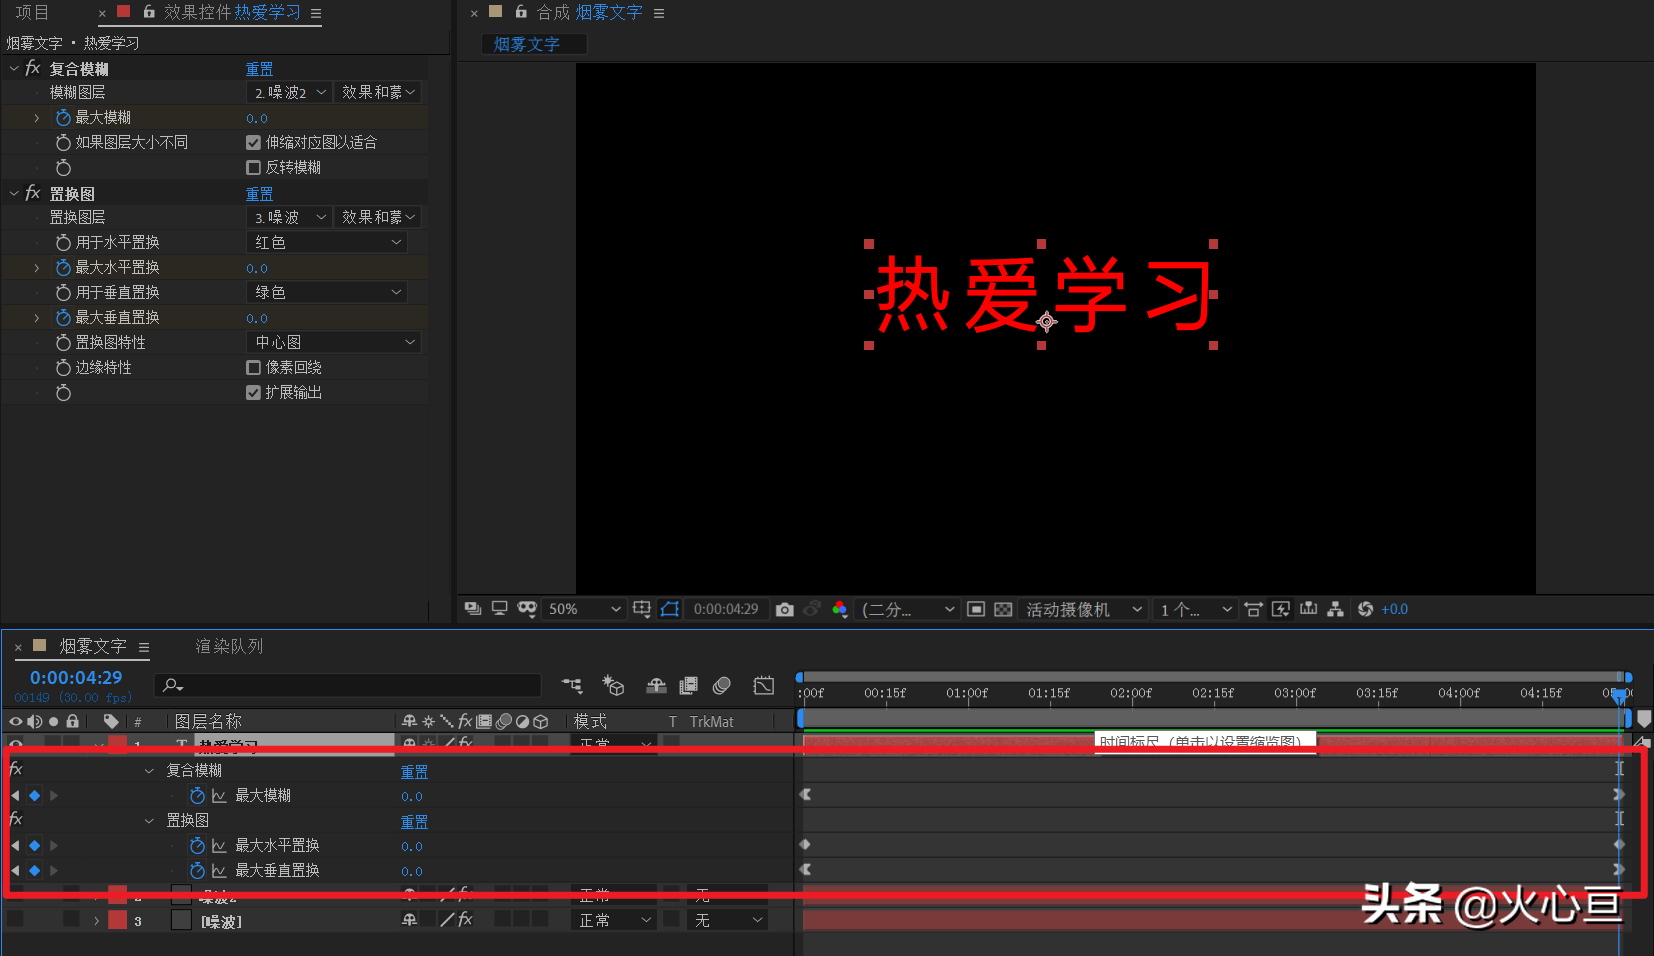
Task: Open timeline 烟雾文字 panel menu
Action: coord(144,647)
